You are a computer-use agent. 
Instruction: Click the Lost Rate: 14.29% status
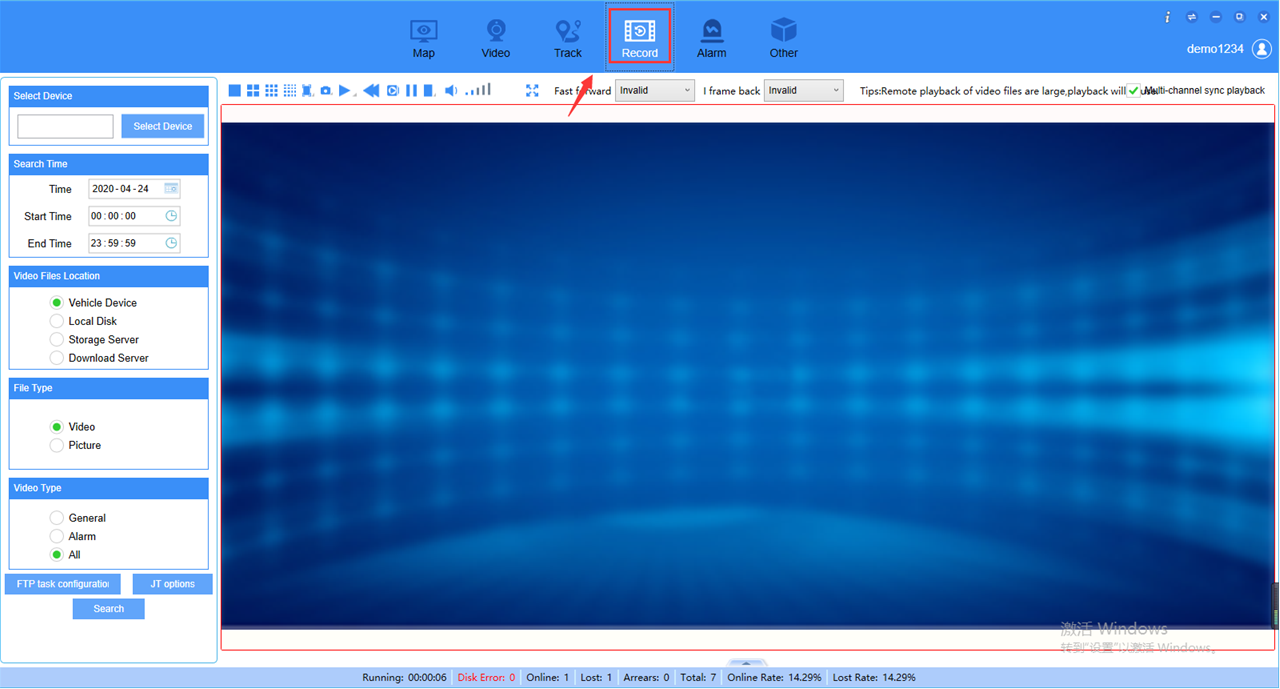pyautogui.click(x=874, y=678)
